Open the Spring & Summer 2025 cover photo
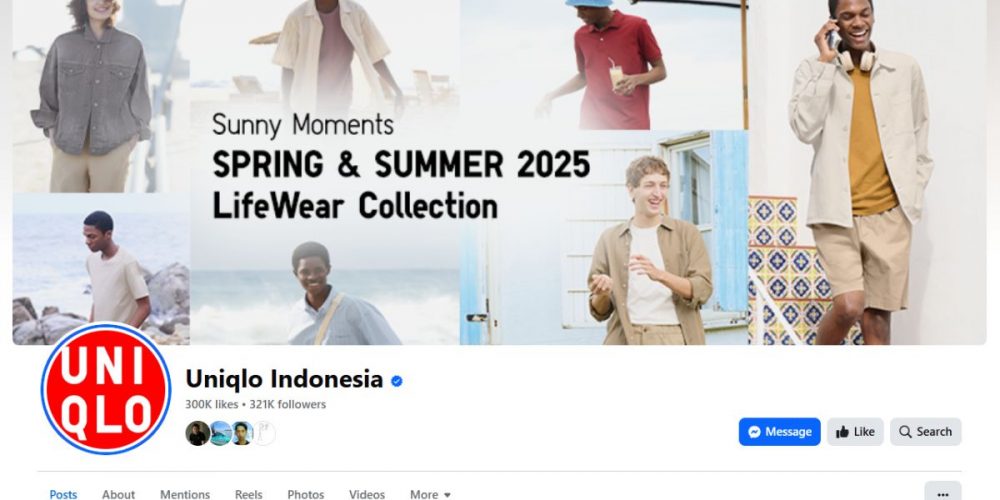The image size is (1000, 500). [499, 172]
